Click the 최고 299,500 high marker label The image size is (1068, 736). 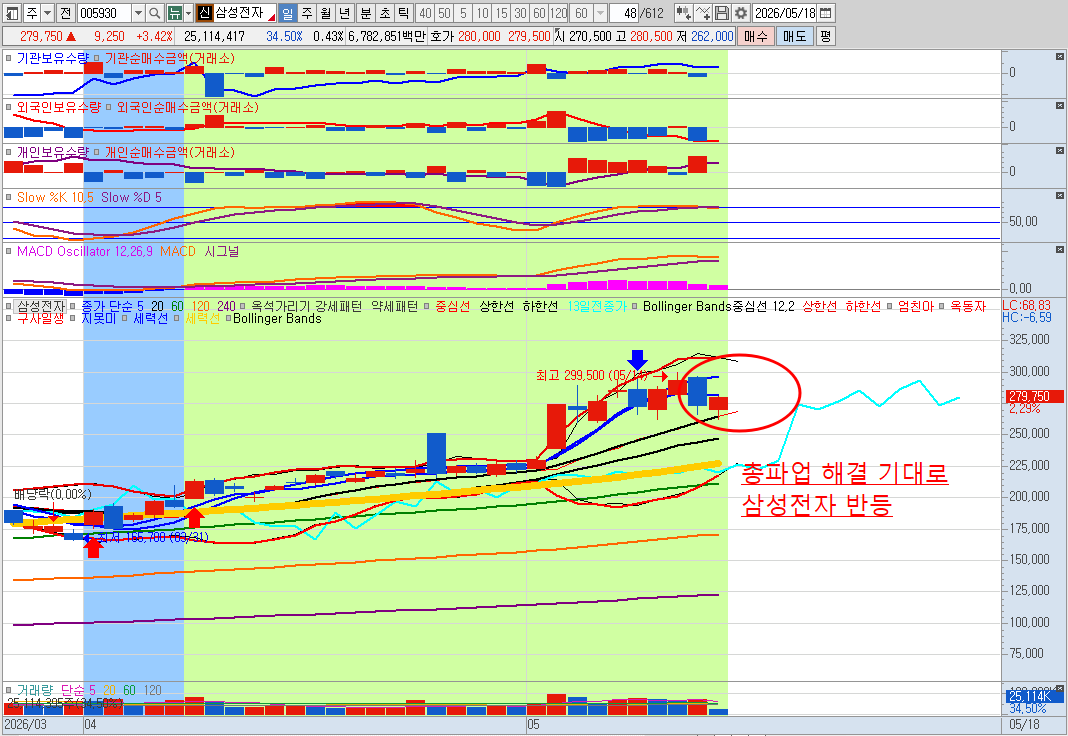coord(593,375)
